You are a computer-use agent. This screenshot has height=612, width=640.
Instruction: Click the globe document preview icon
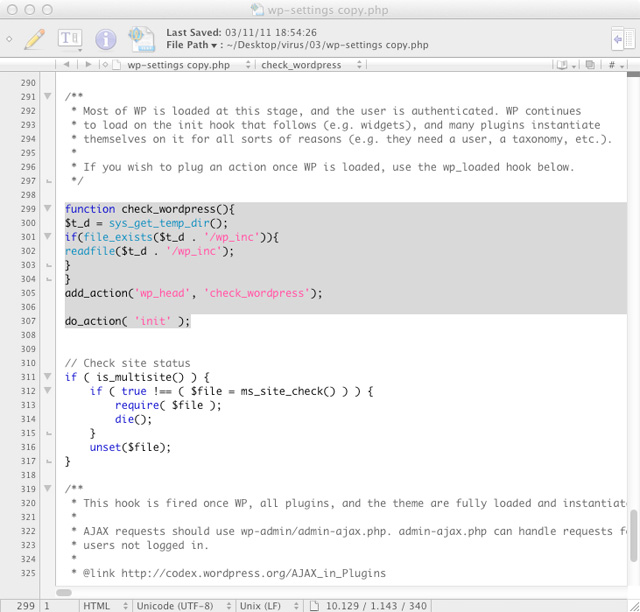point(140,39)
